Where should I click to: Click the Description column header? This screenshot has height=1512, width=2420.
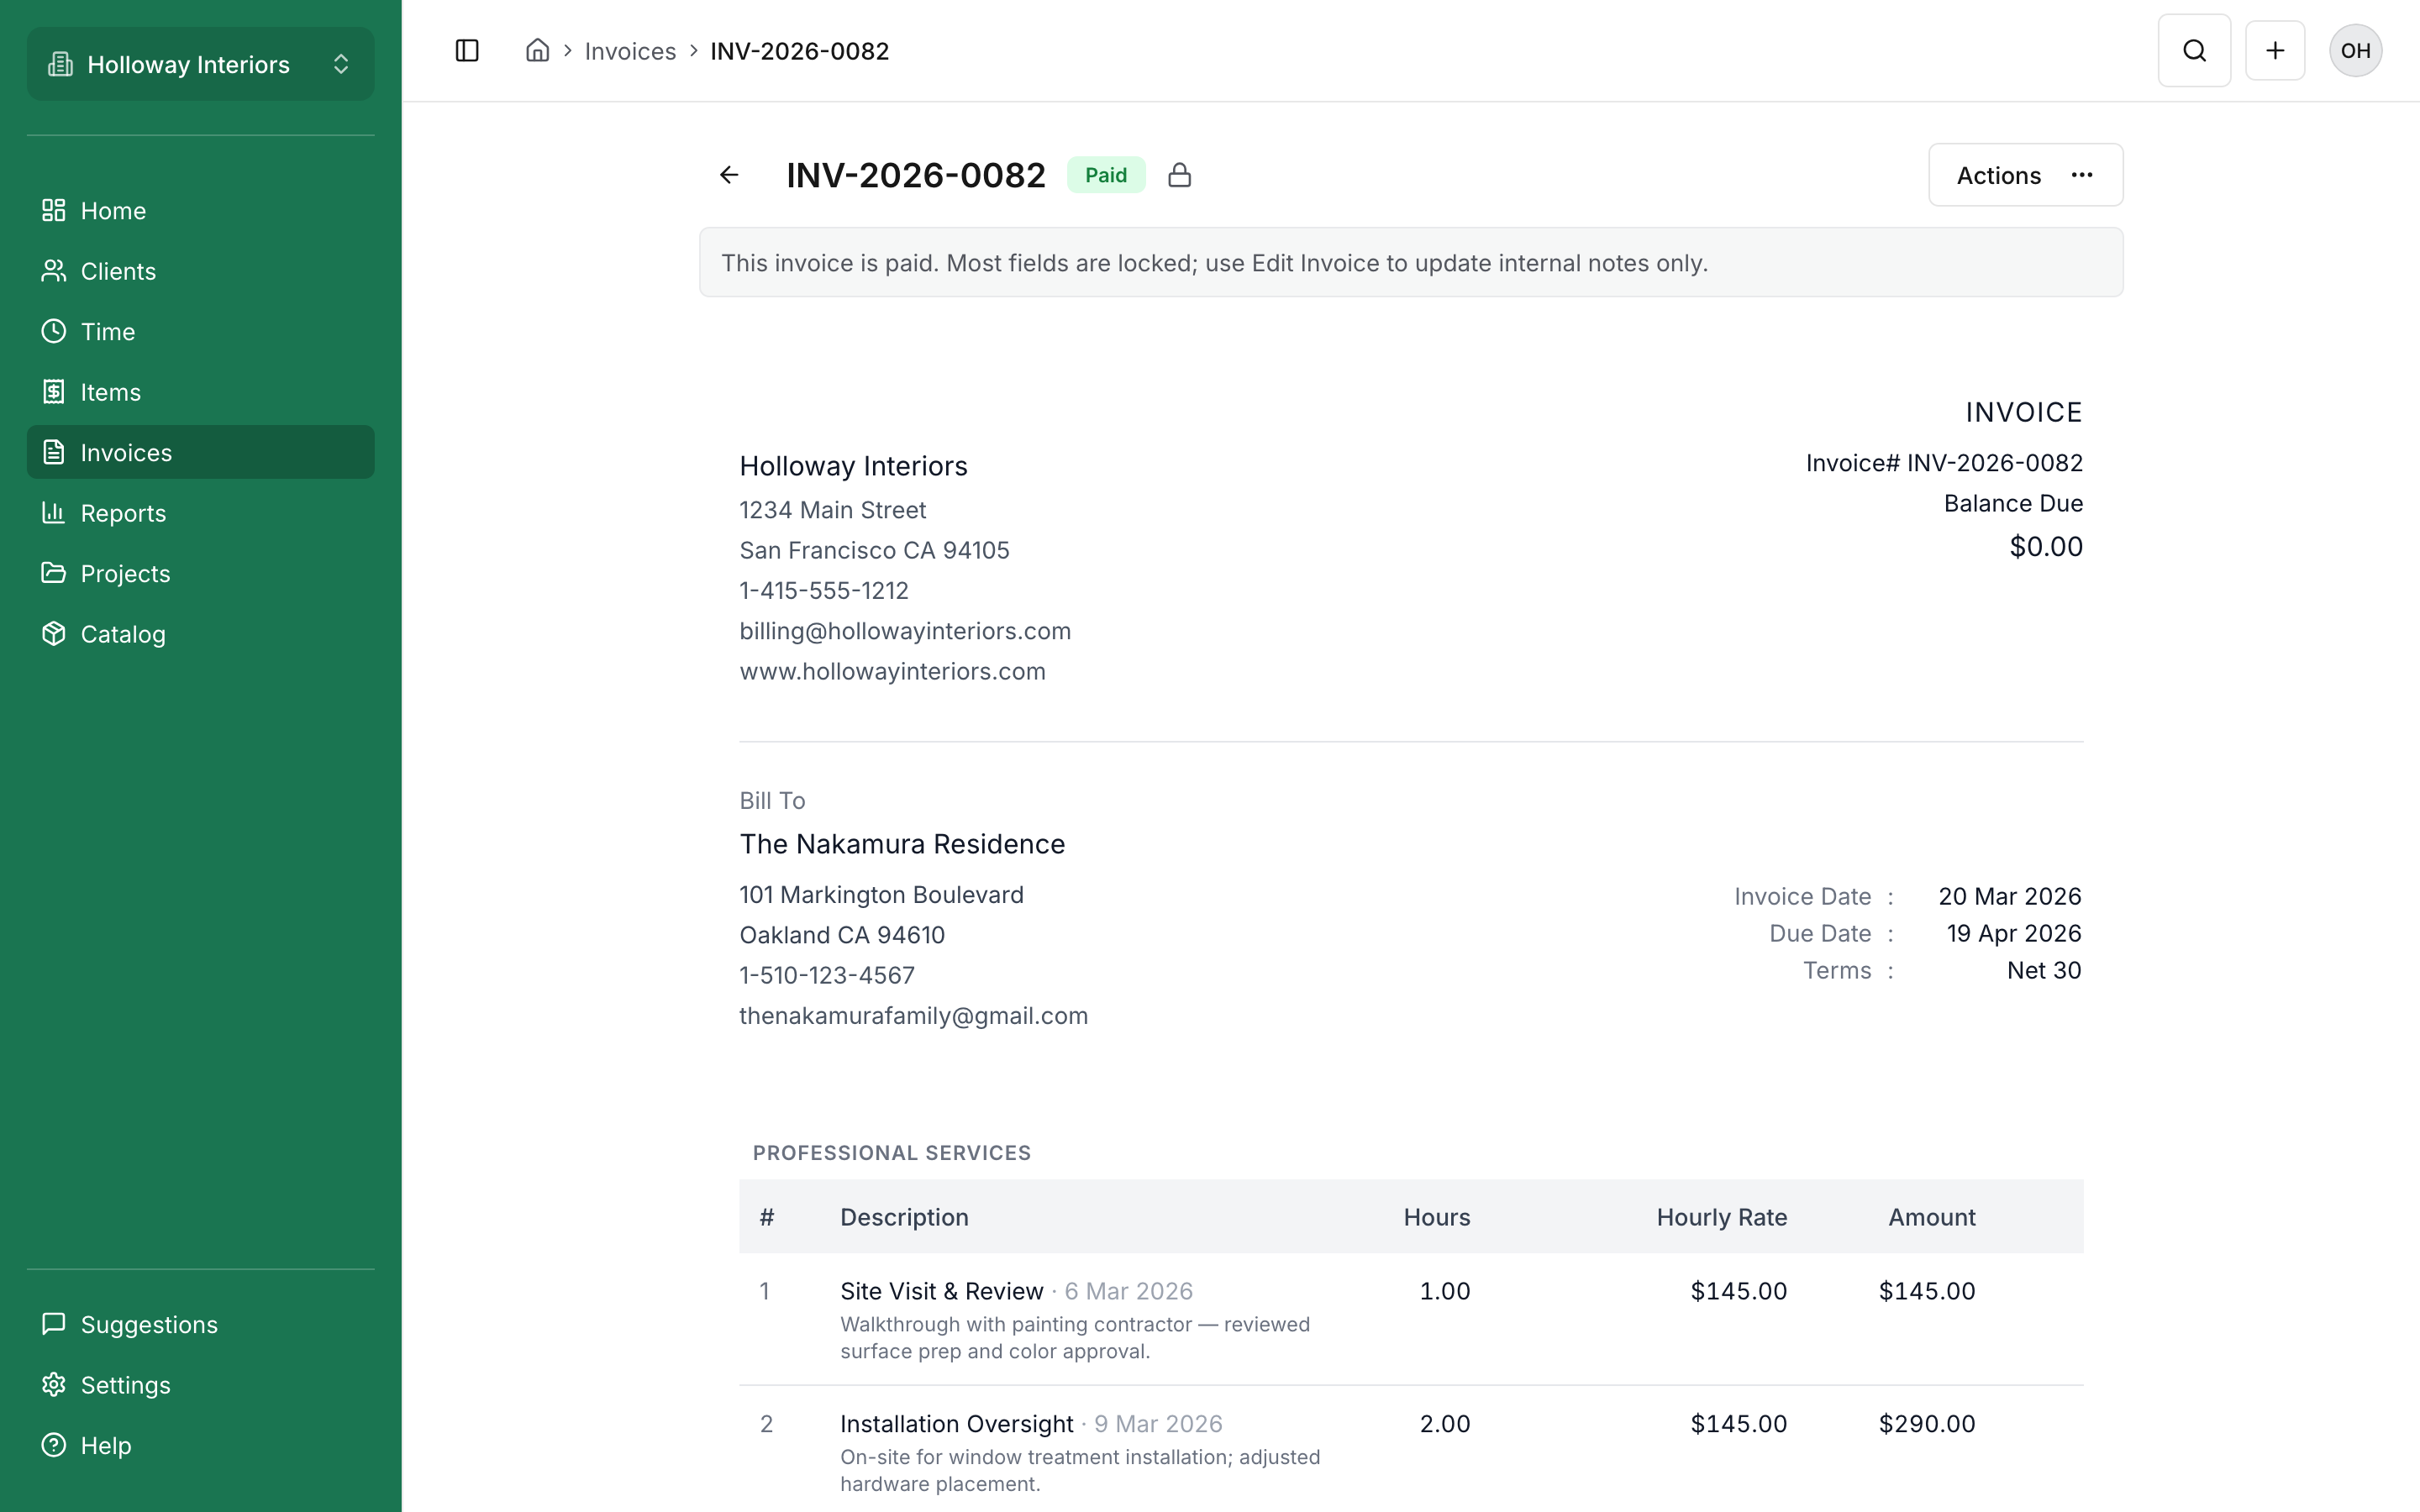904,1217
